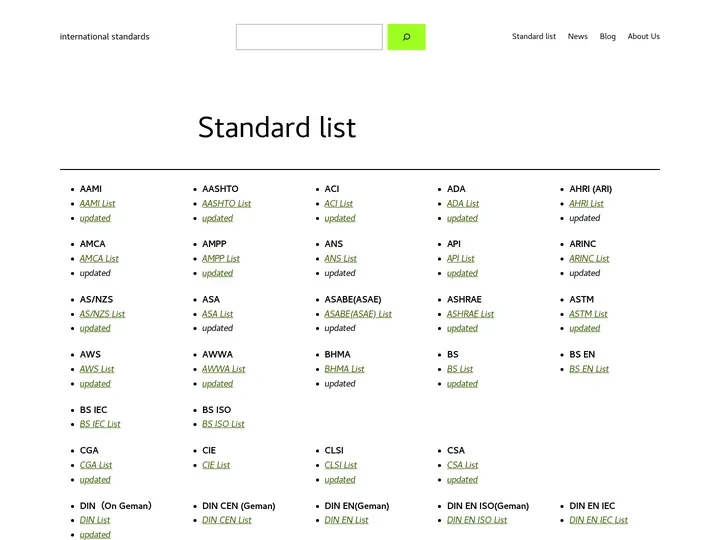Open the ACI List link
720x540 pixels.
pos(338,203)
